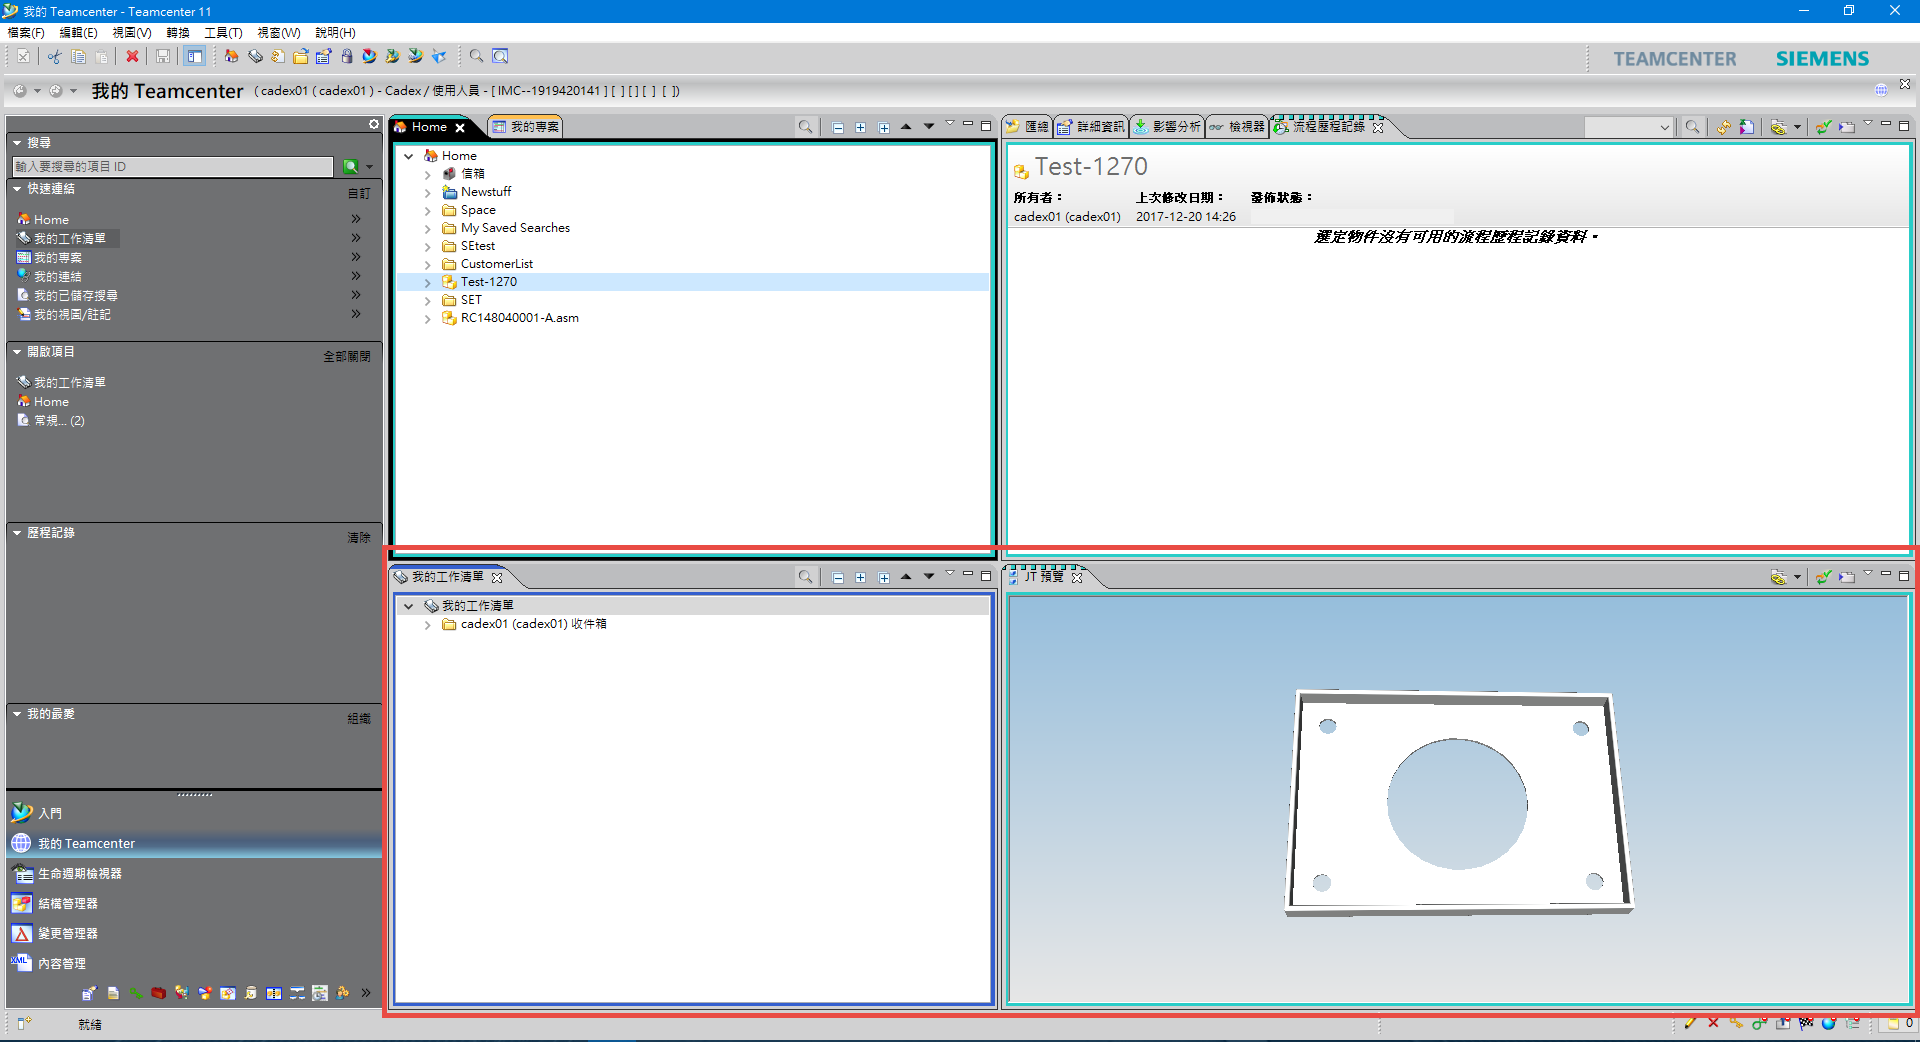Image resolution: width=1920 pixels, height=1042 pixels.
Task: Click the Save floppy disk icon
Action: pyautogui.click(x=163, y=57)
